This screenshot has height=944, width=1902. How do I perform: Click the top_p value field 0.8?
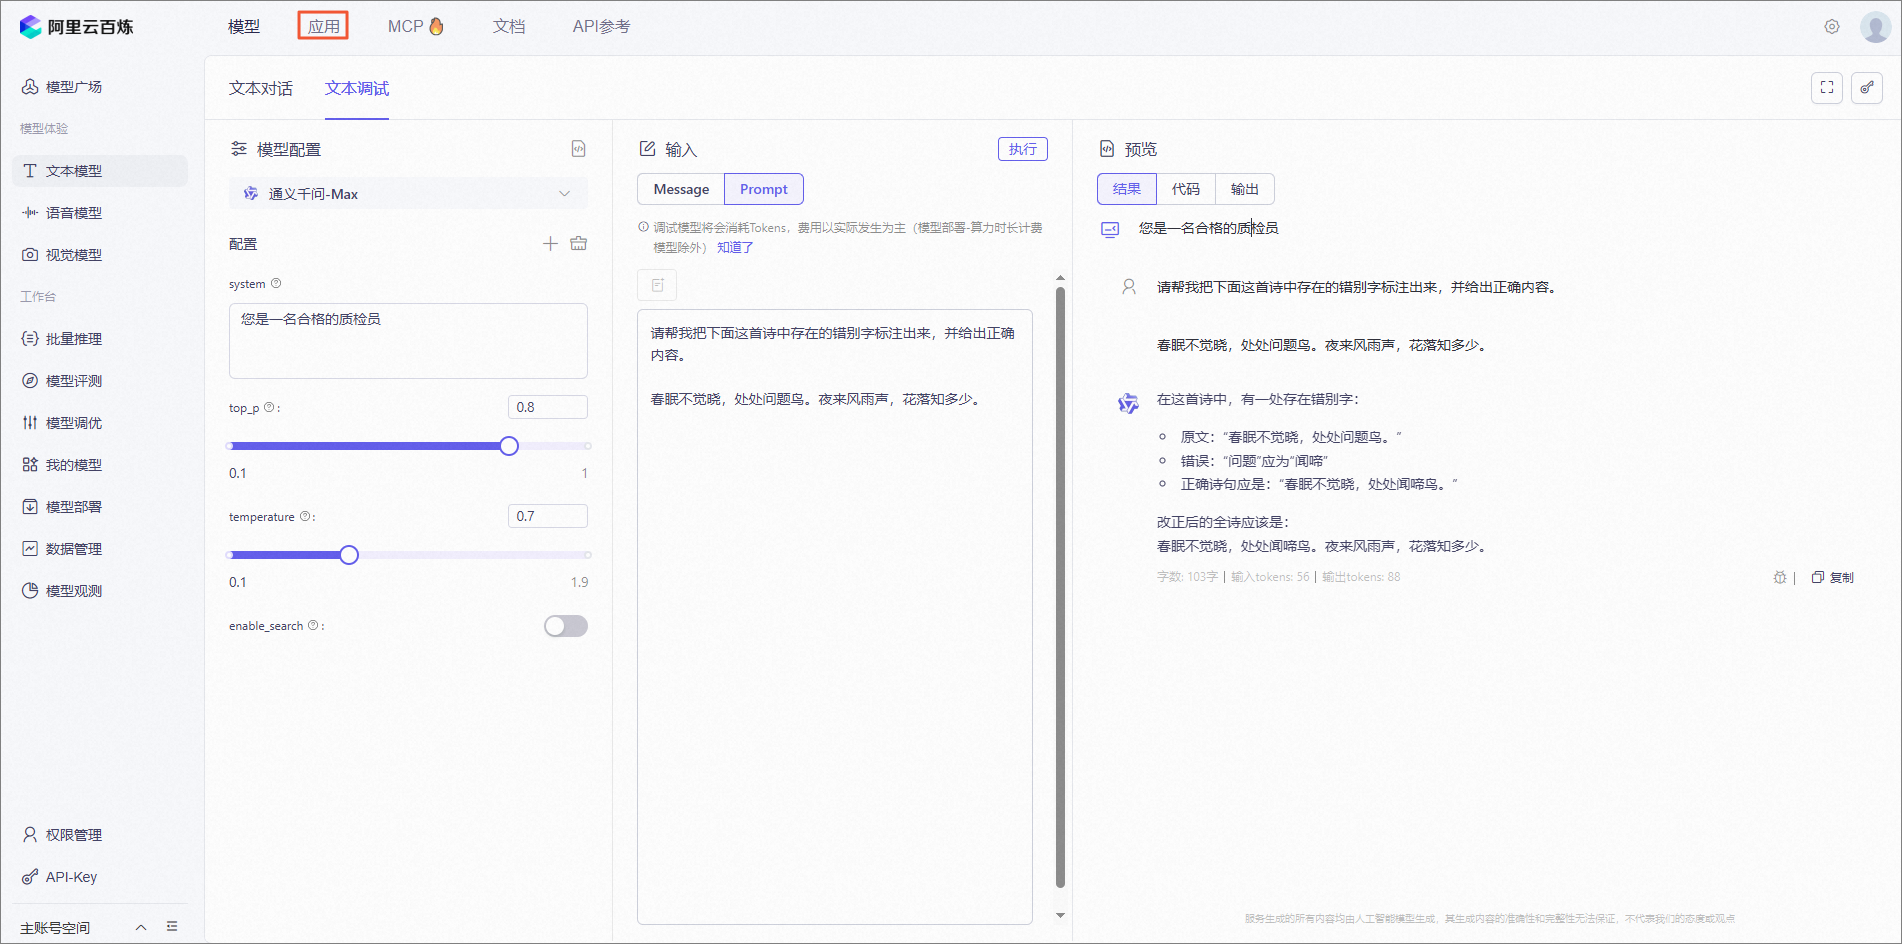tap(548, 407)
